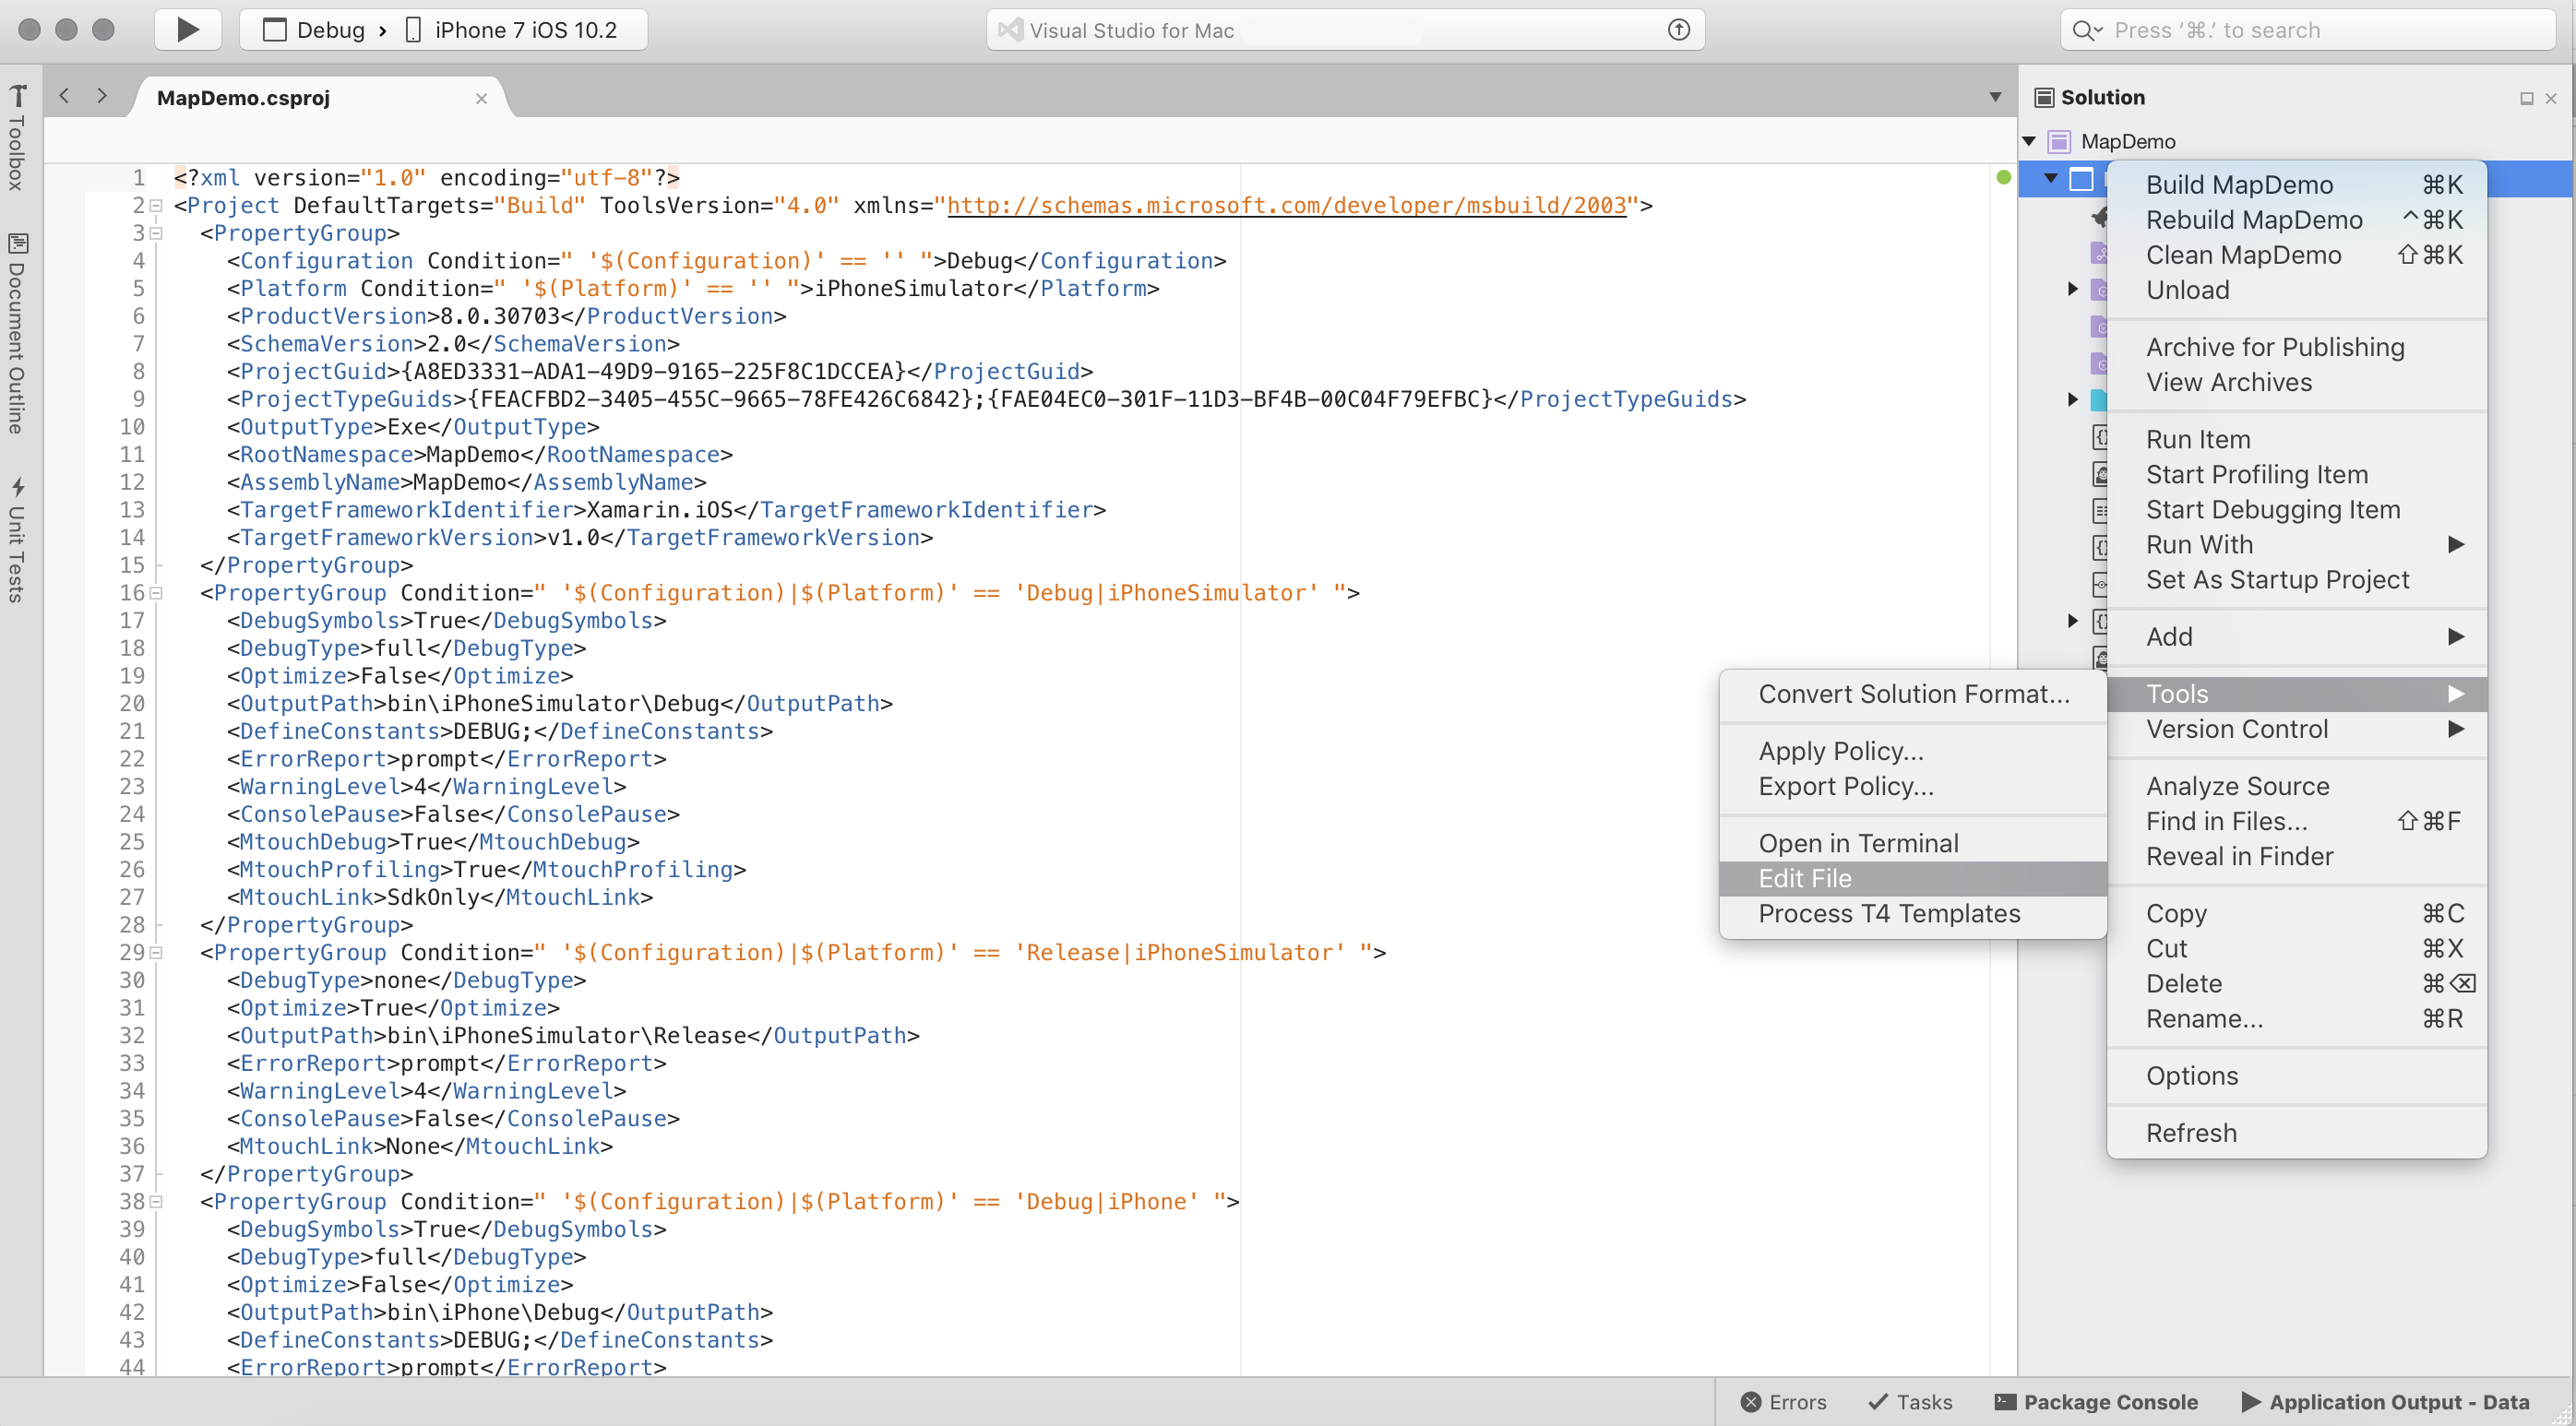2576x1426 pixels.
Task: Open the Debug configuration selector
Action: (314, 30)
